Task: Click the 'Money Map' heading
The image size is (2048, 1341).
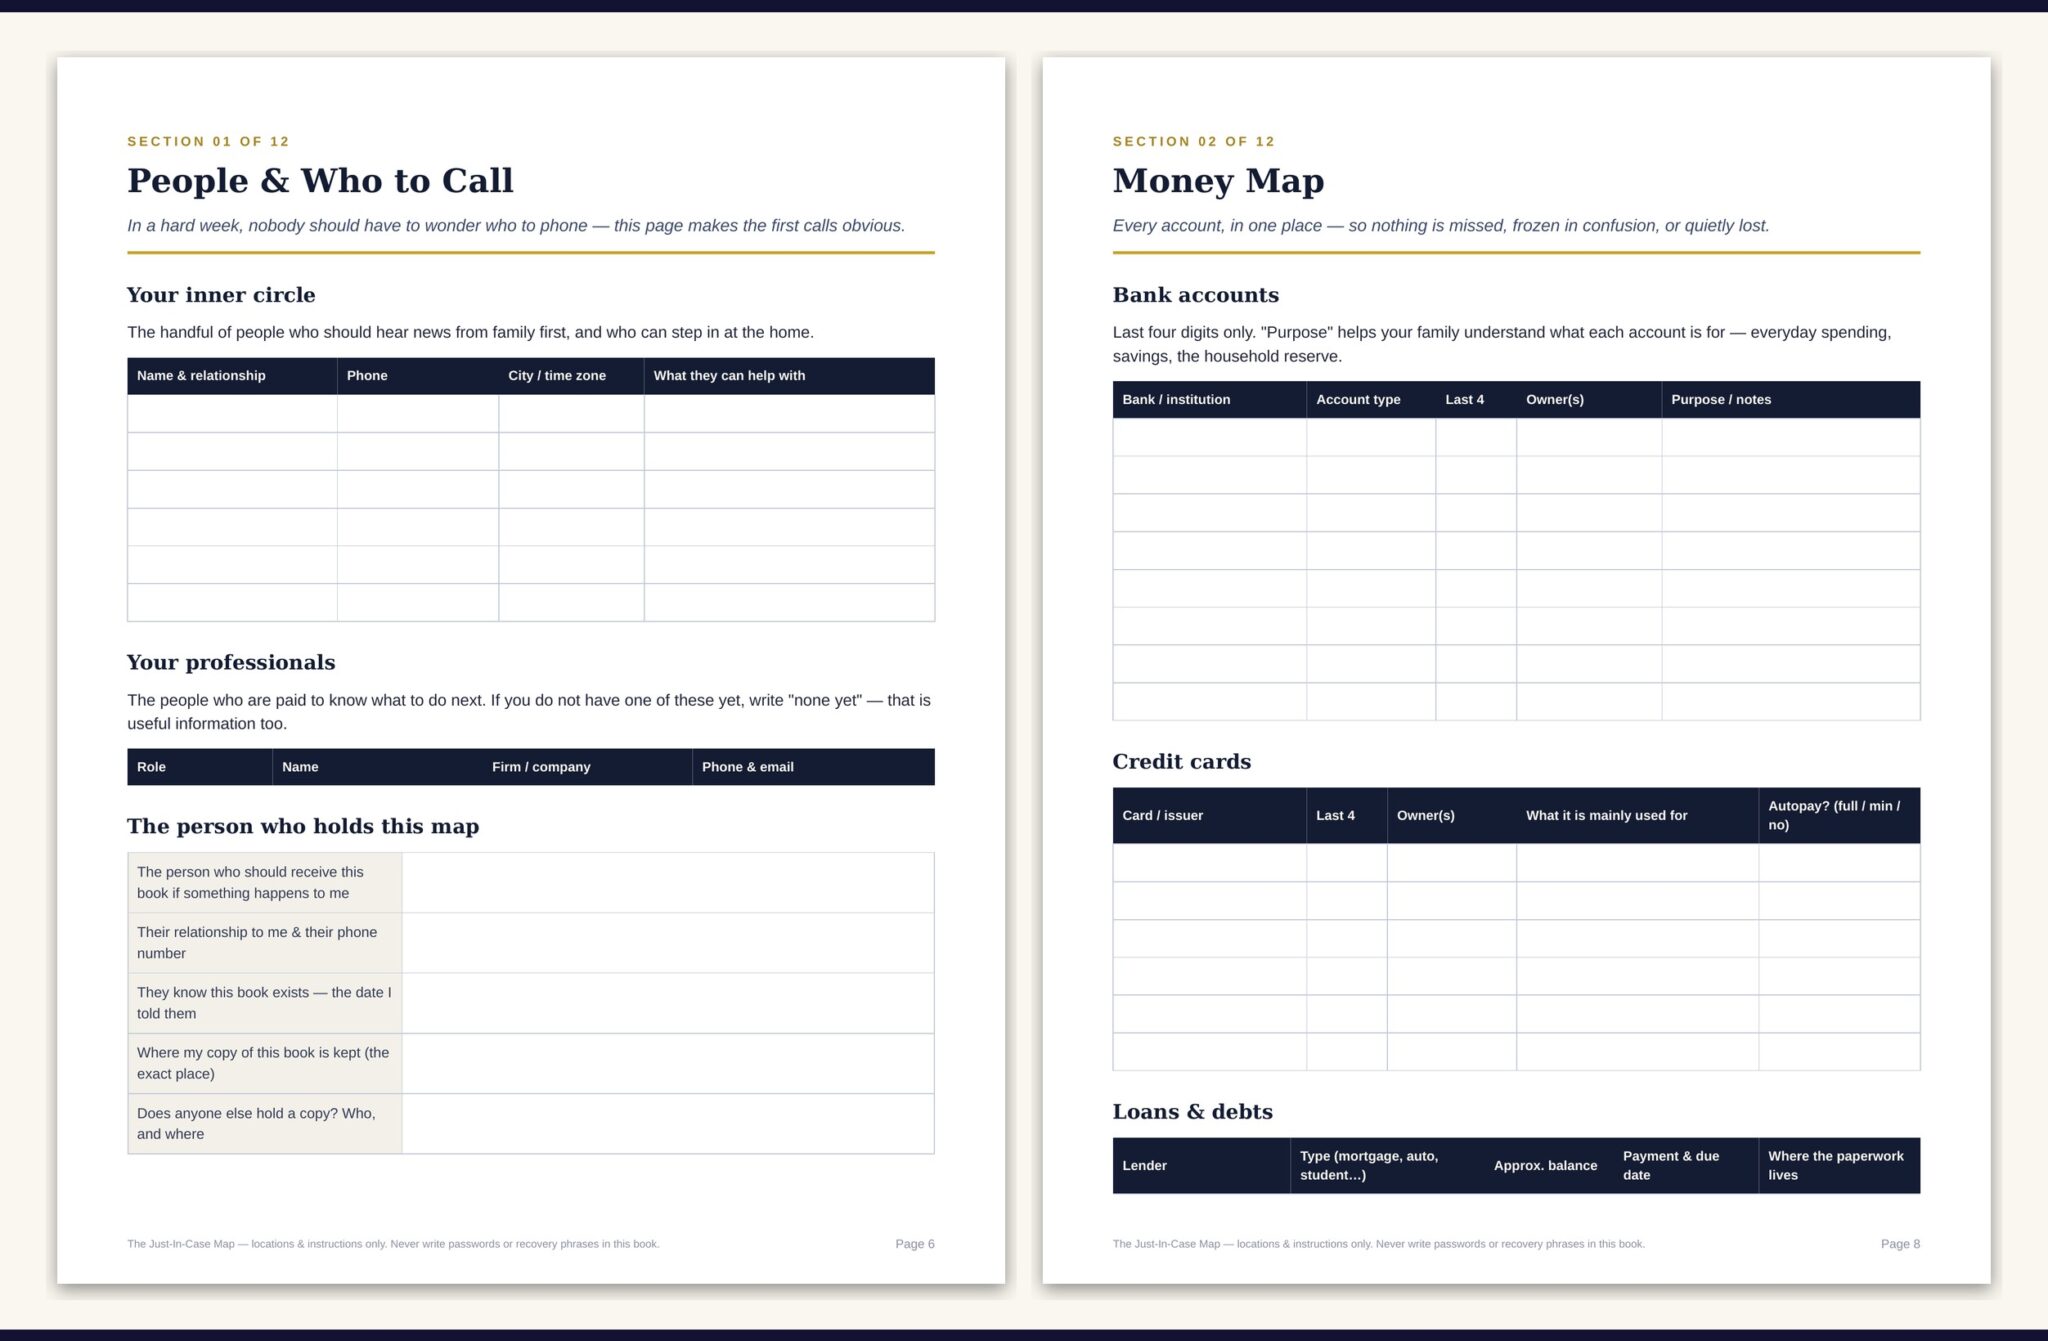Action: click(x=1218, y=181)
